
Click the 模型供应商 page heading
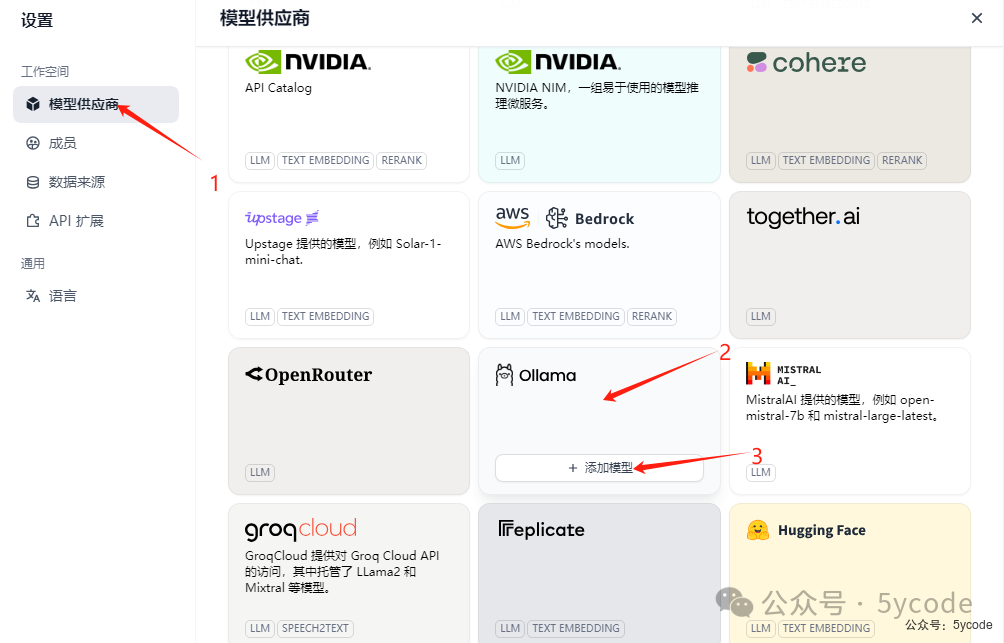[x=265, y=19]
